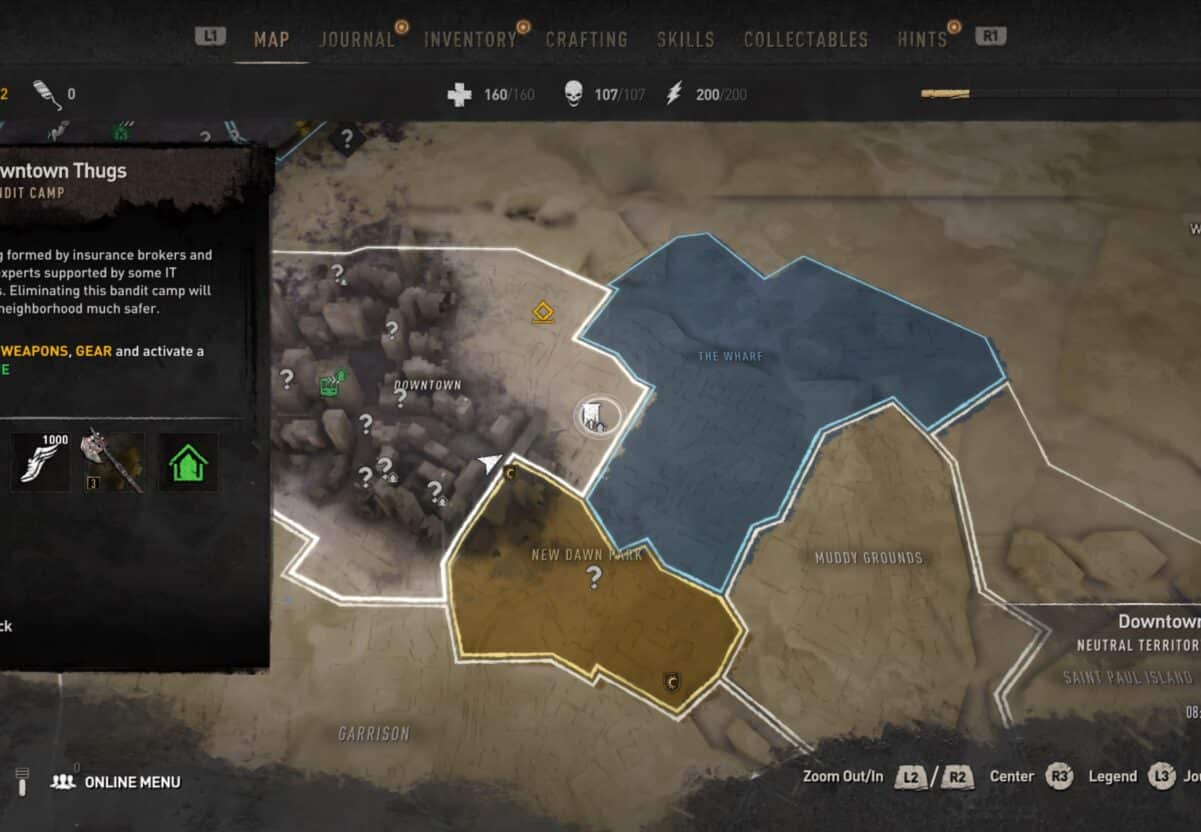Click the skull immunity stat icon
This screenshot has width=1201, height=832.
(x=573, y=95)
